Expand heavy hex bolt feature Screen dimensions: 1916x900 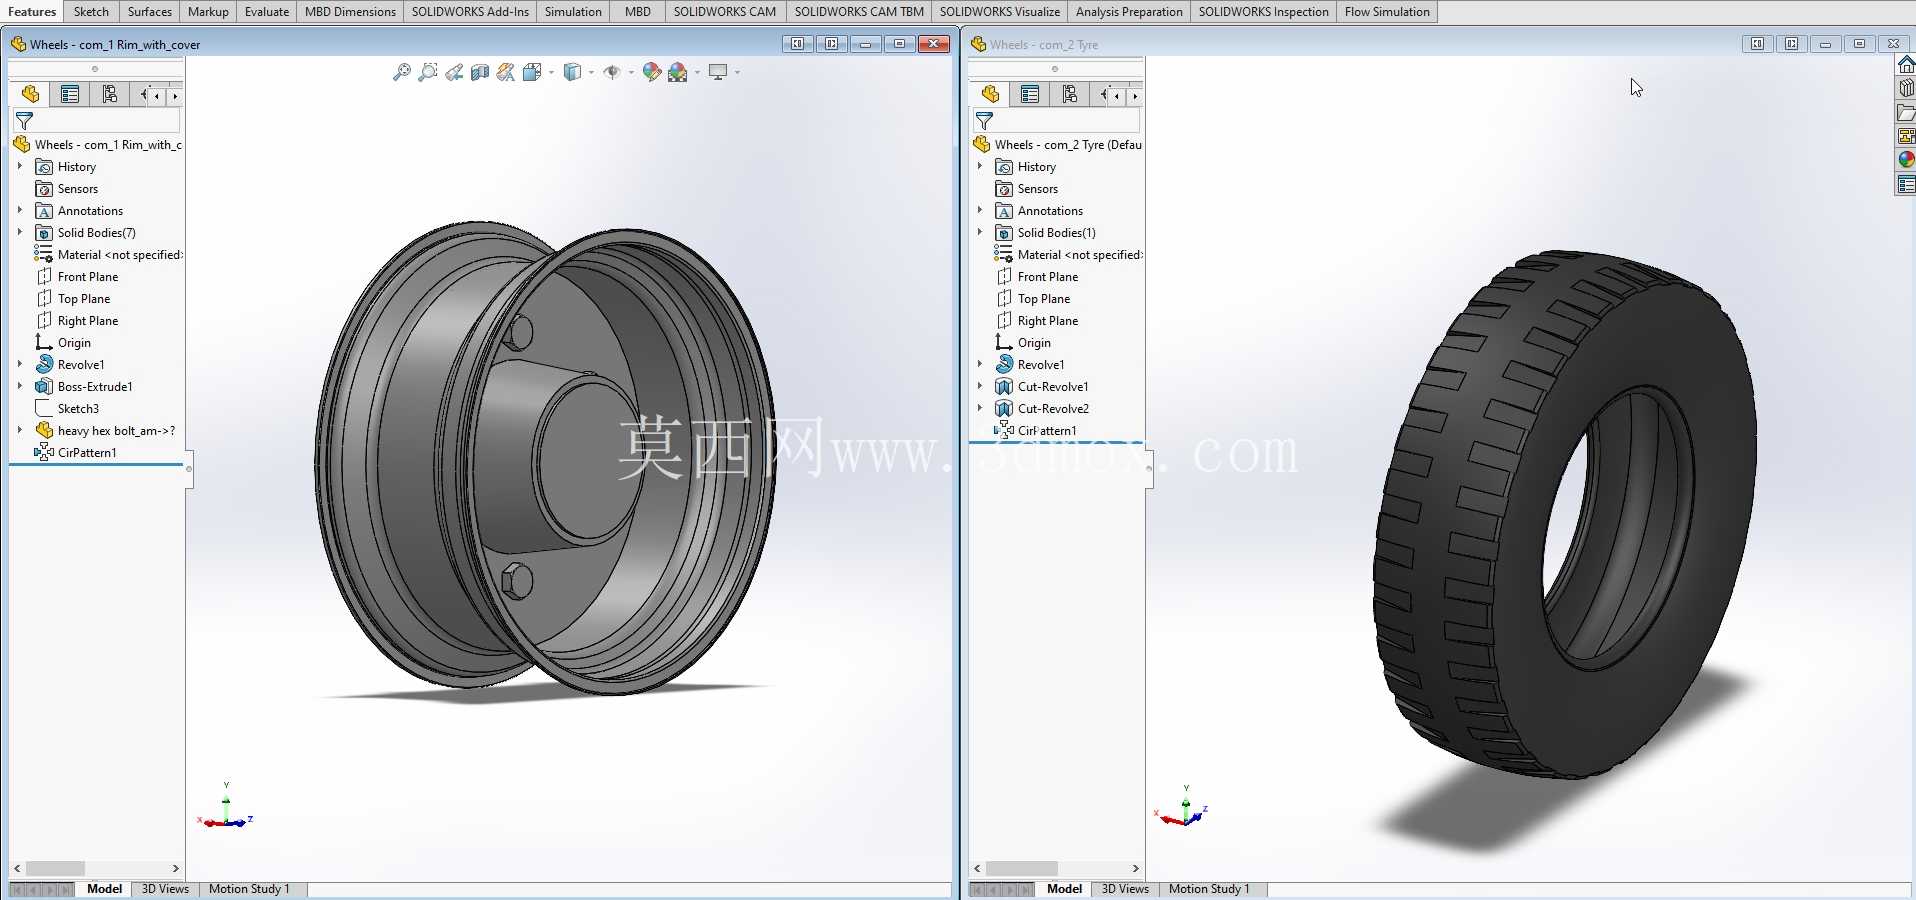(x=20, y=430)
